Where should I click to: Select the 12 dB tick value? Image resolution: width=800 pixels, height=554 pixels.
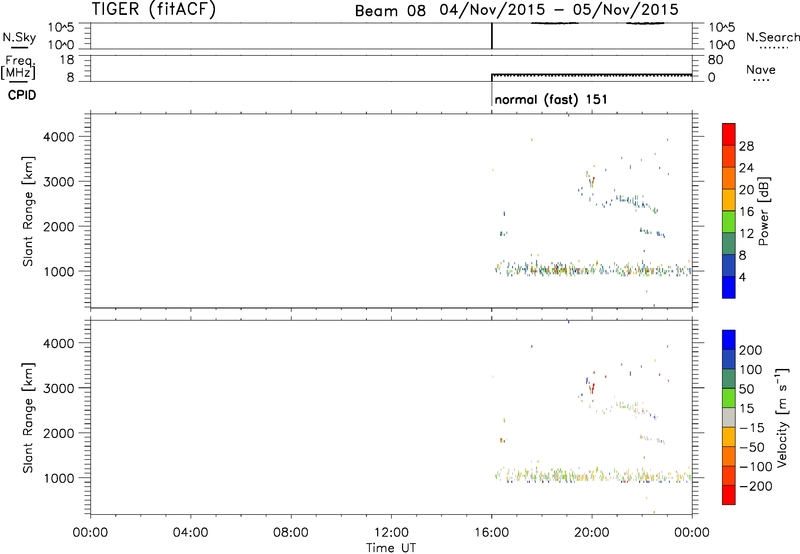(x=746, y=234)
